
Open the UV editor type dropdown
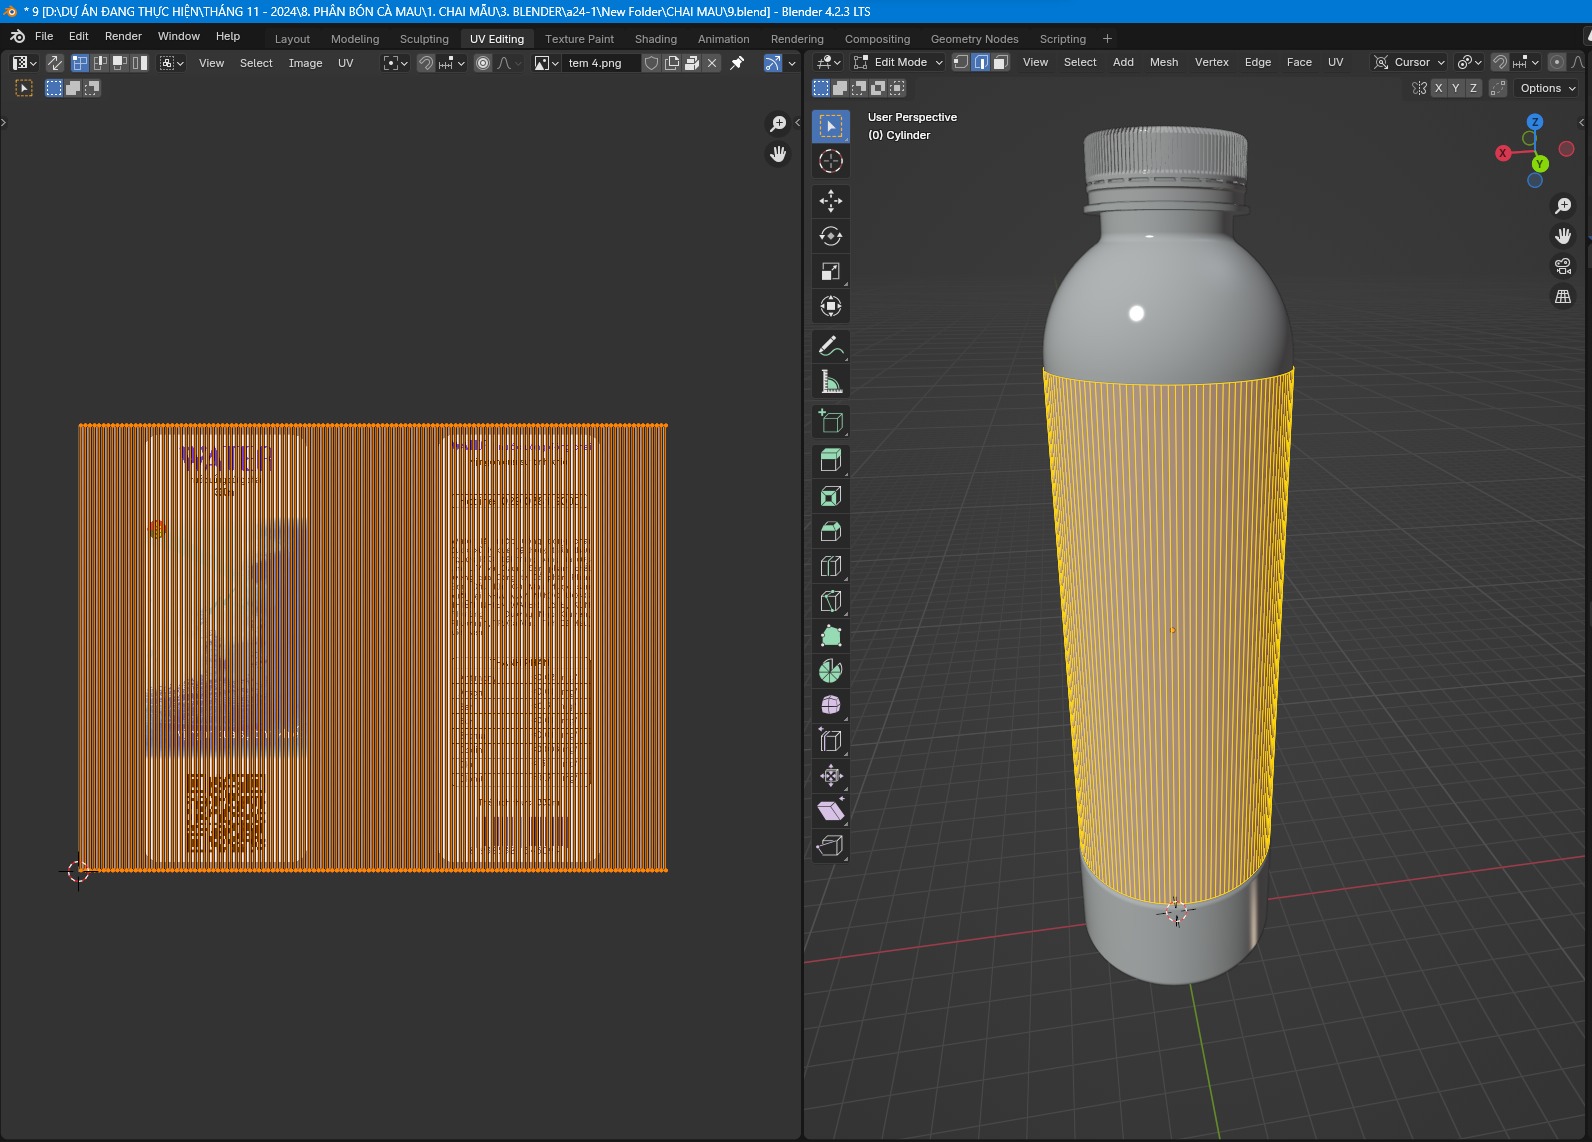click(x=25, y=63)
